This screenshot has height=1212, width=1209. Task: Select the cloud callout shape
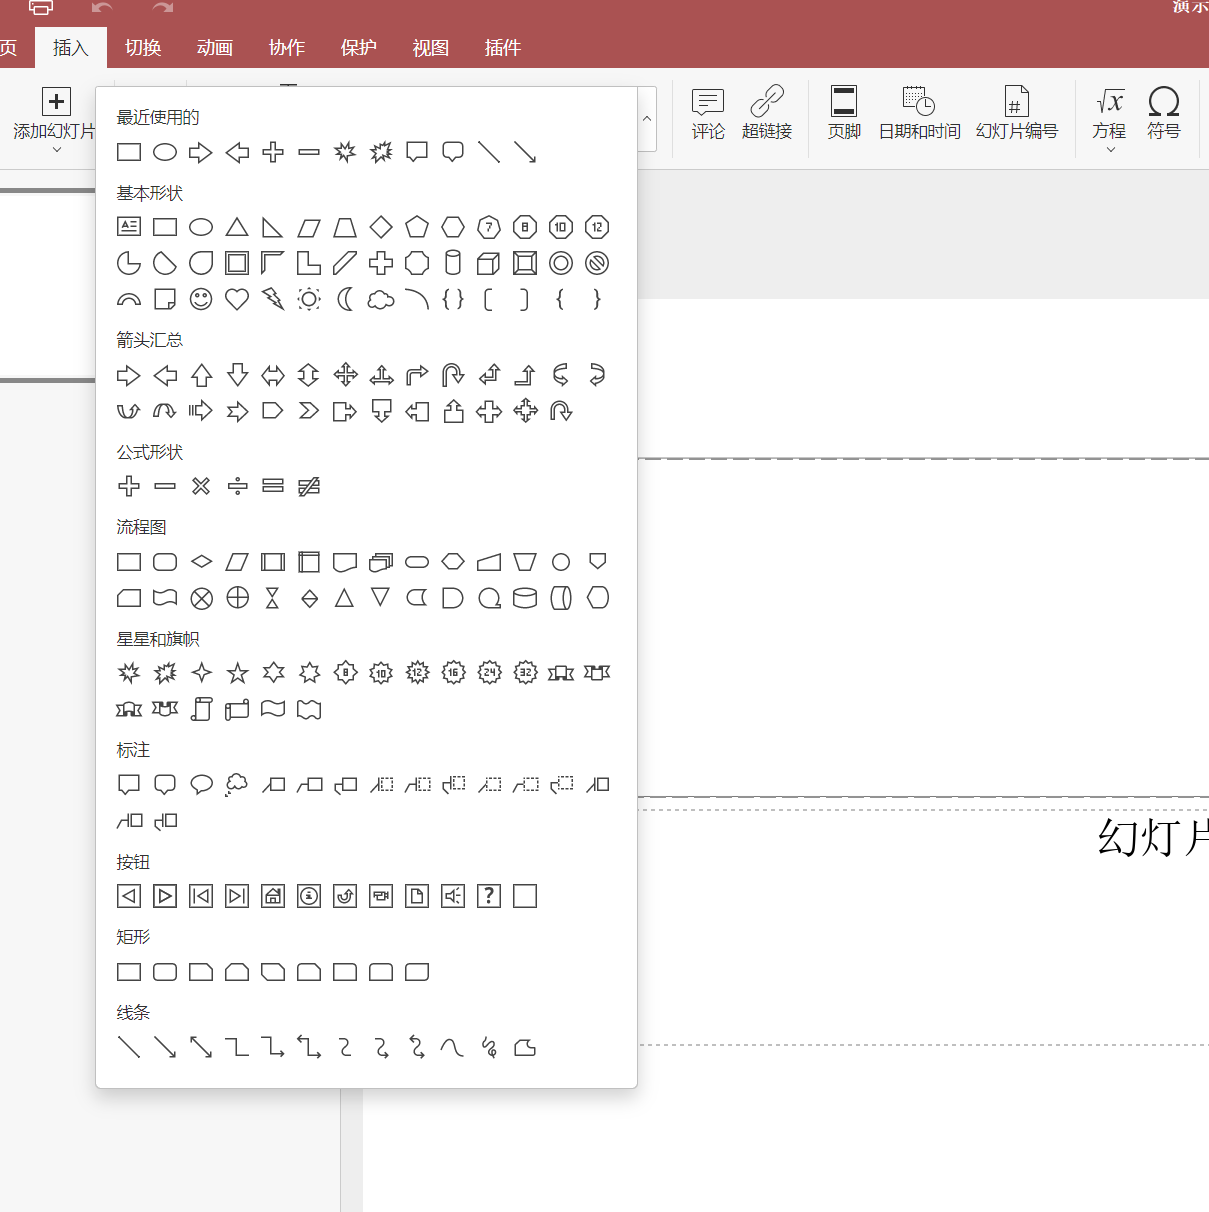tap(237, 785)
